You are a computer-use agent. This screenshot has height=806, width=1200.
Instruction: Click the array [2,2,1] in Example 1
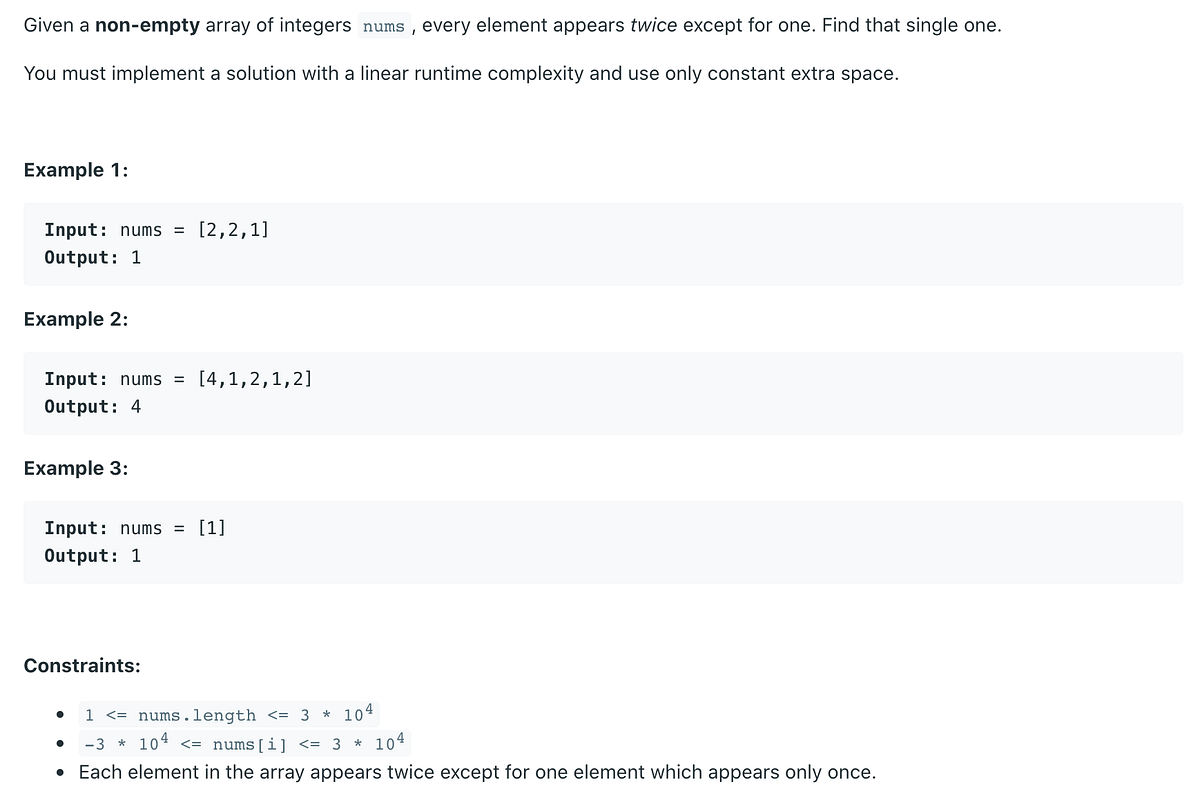(233, 230)
